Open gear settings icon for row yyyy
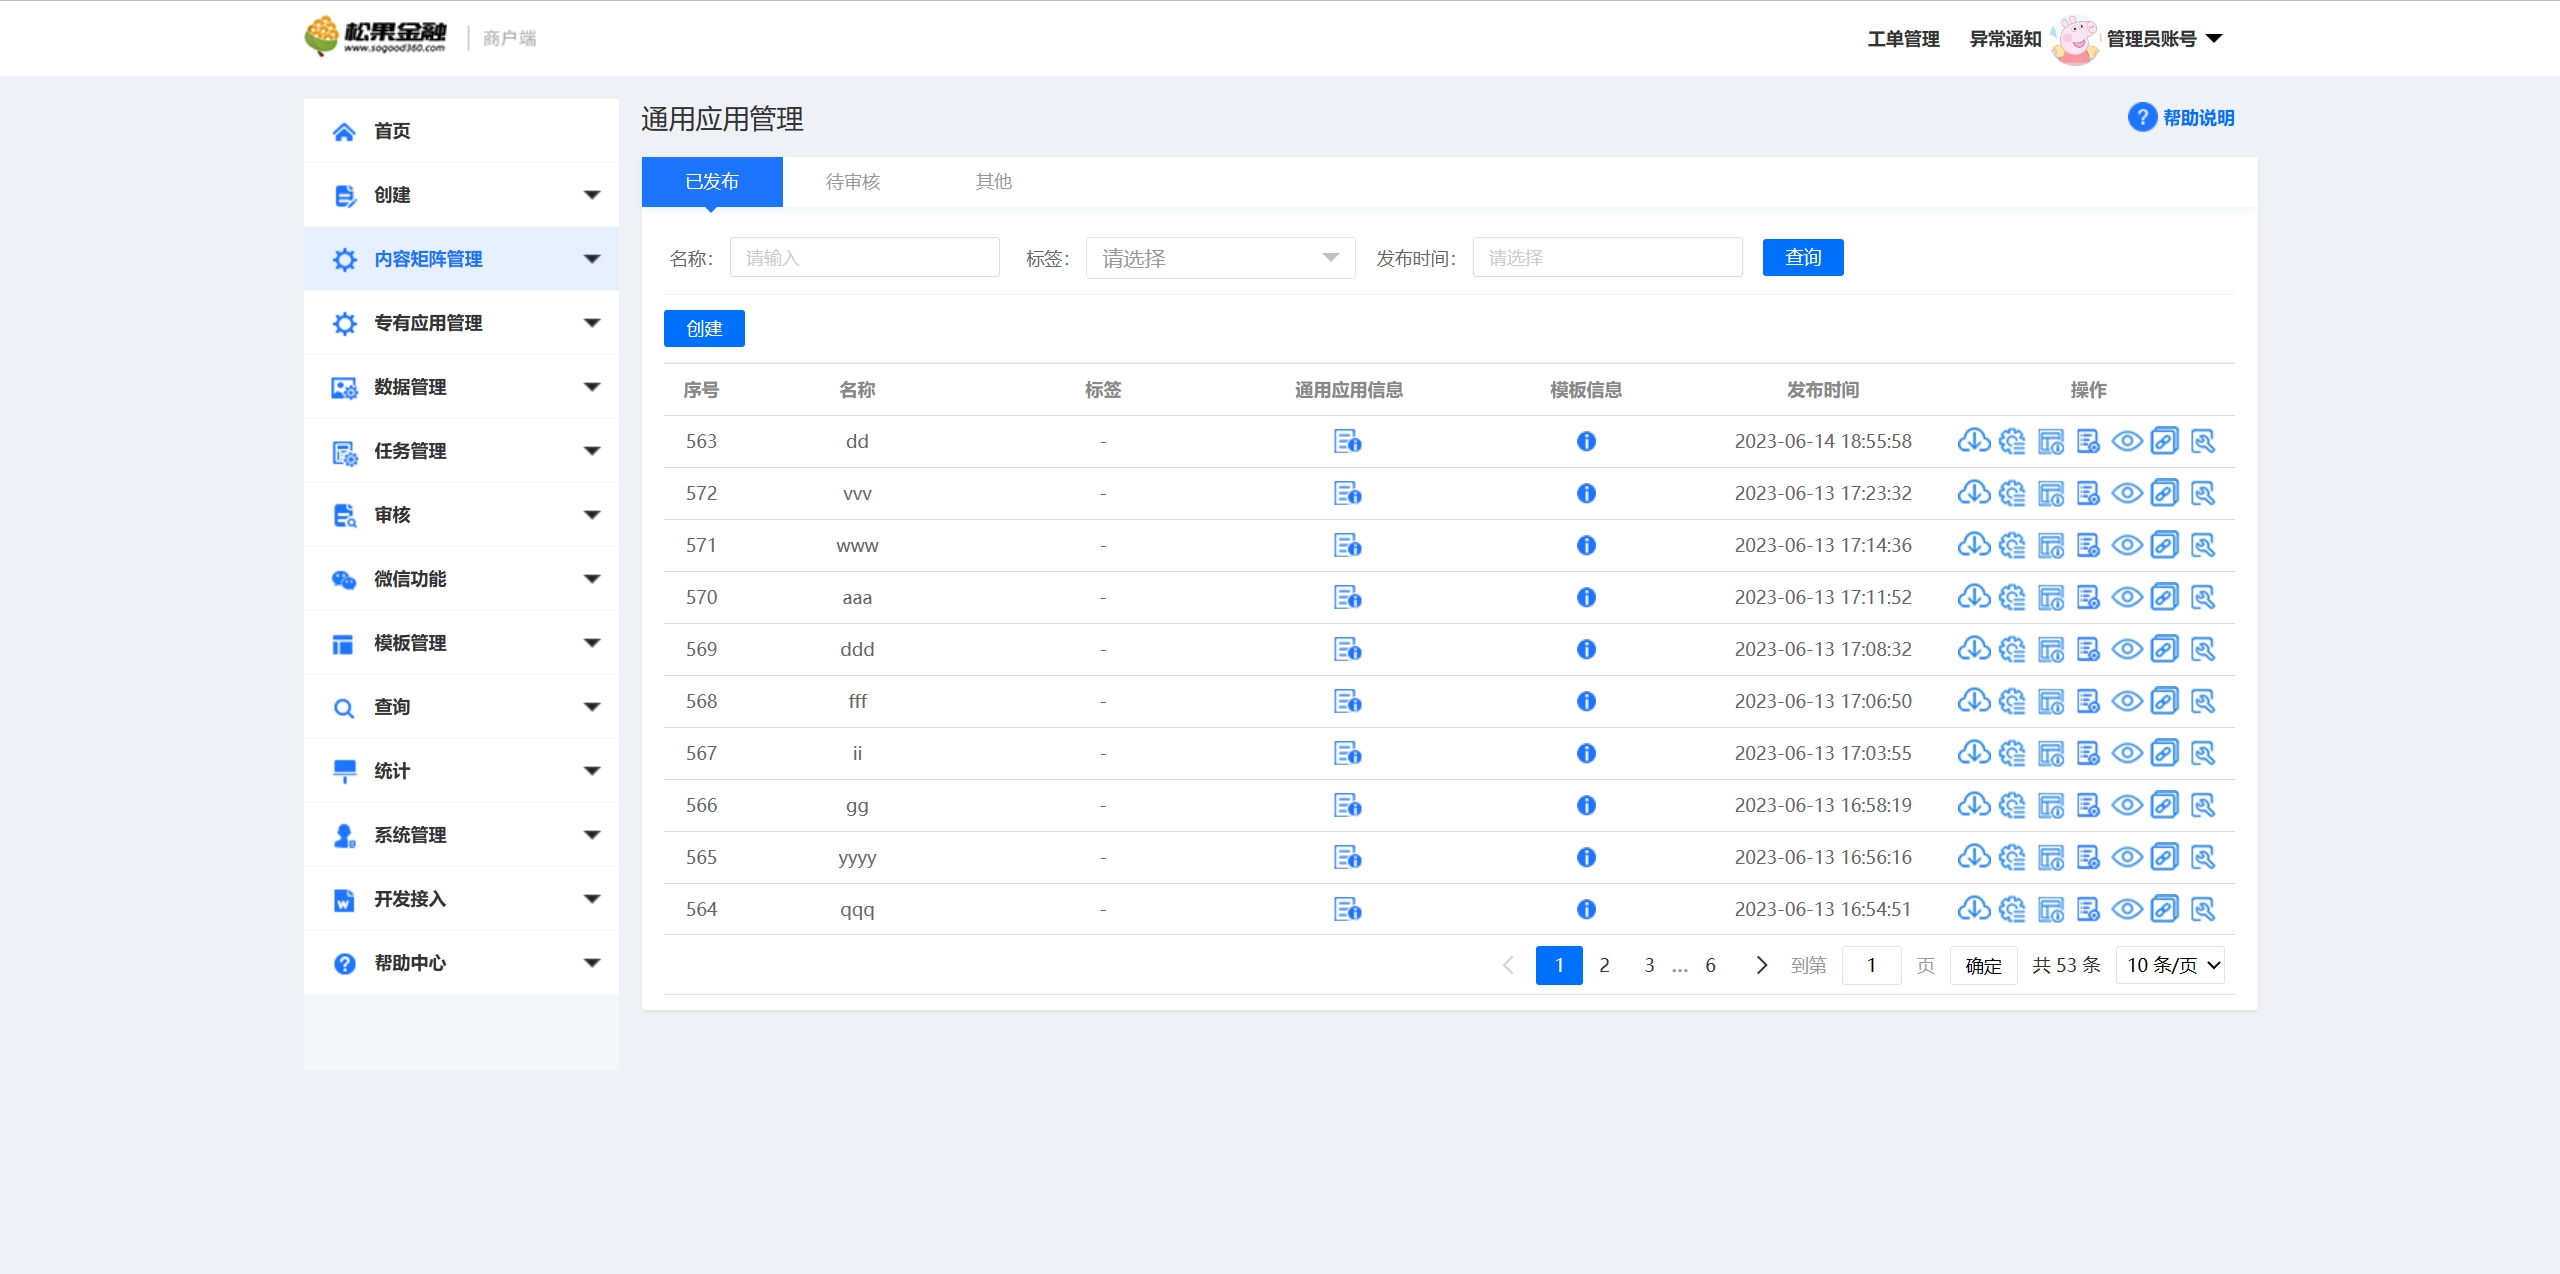This screenshot has height=1274, width=2560. (2012, 857)
